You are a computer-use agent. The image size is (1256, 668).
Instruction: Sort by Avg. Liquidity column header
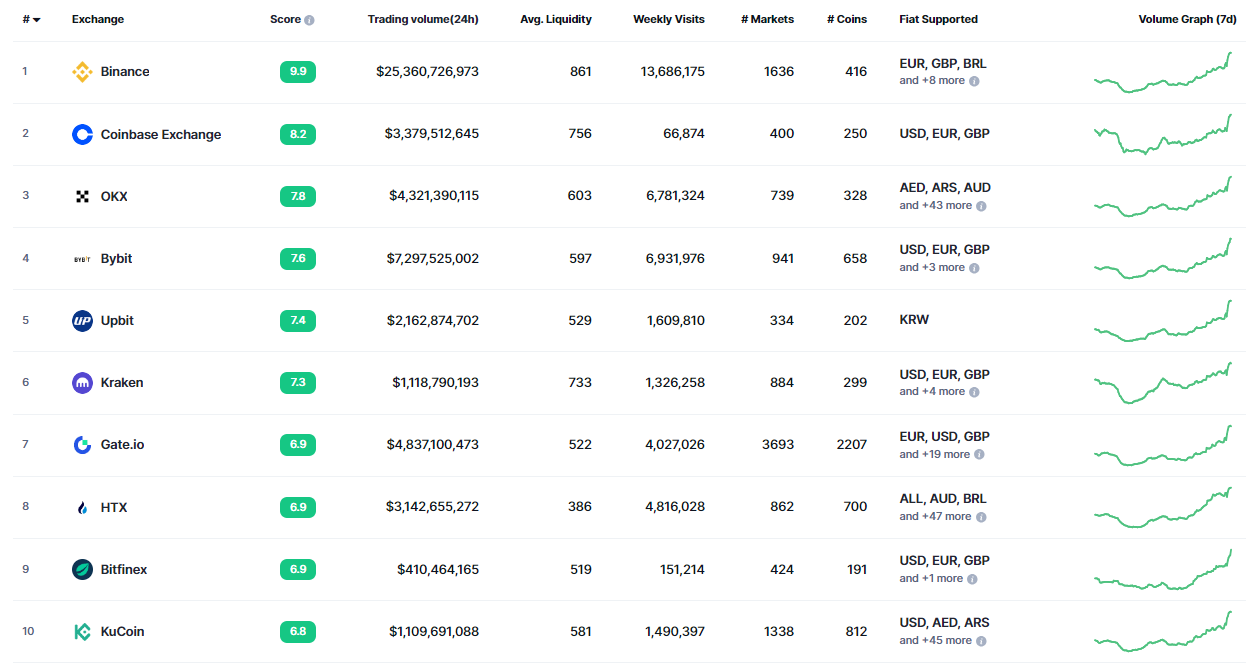pyautogui.click(x=555, y=19)
